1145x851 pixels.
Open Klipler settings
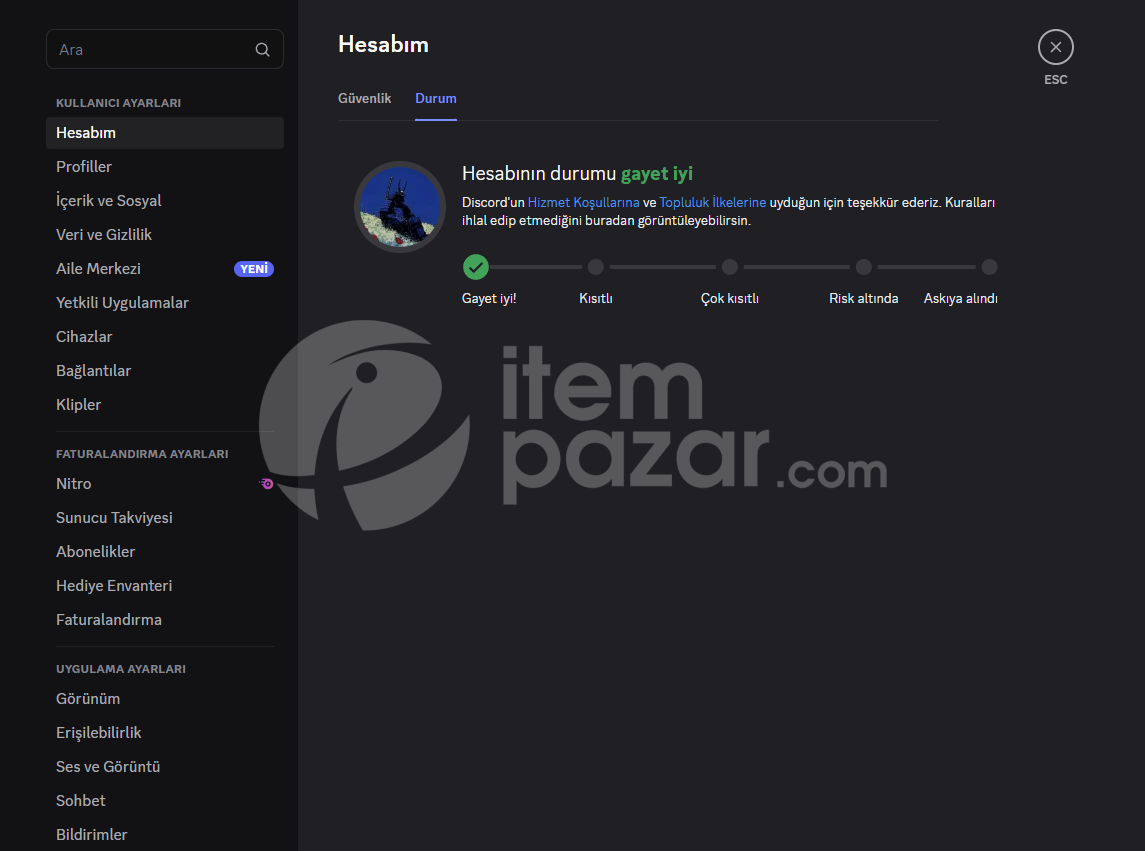tap(164, 405)
